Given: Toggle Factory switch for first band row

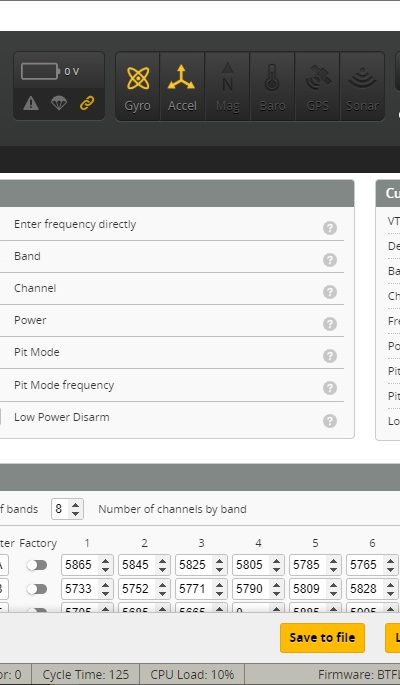Looking at the screenshot, I should (37, 565).
